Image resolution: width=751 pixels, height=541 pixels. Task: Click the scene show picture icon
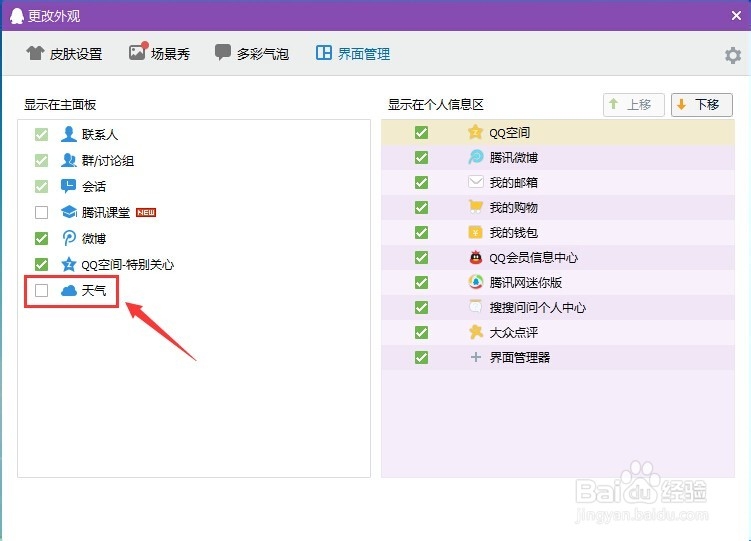click(138, 52)
